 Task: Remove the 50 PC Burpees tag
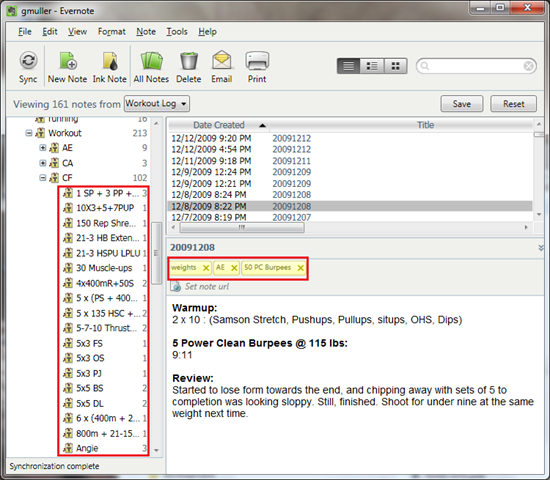pyautogui.click(x=301, y=268)
